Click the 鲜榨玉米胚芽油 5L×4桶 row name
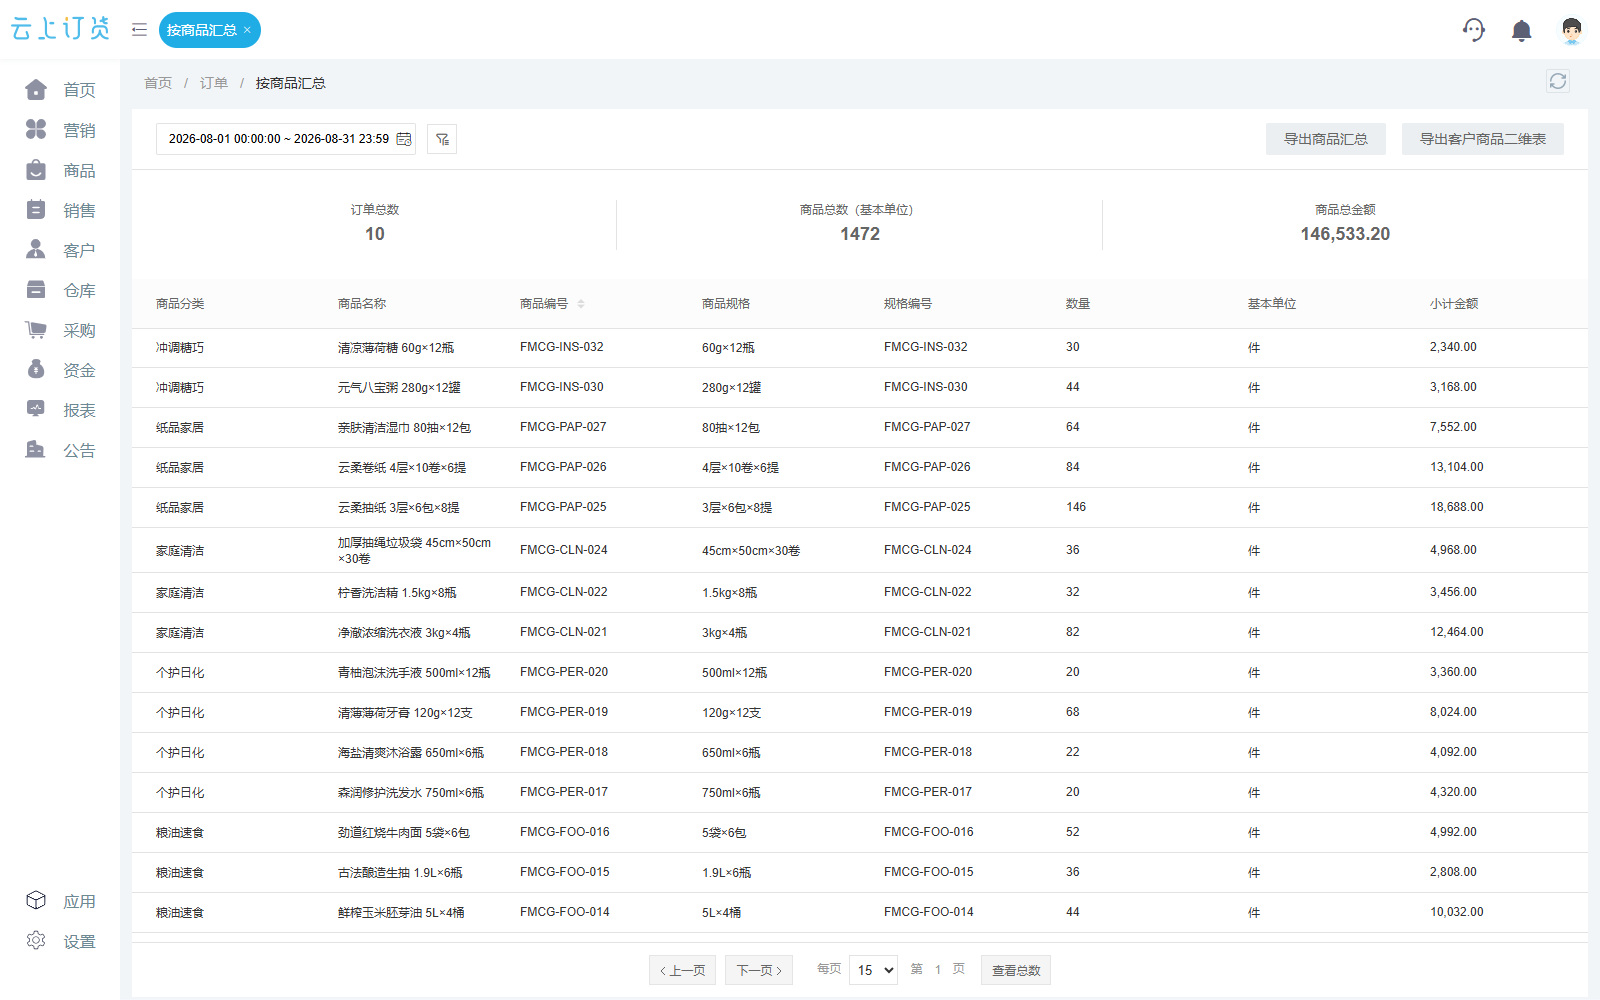This screenshot has width=1600, height=1000. point(401,913)
